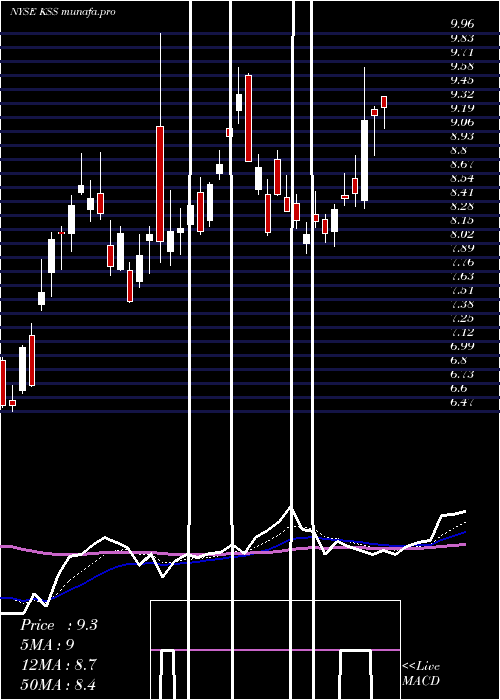Screen dimensions: 500x700
Task: Click the <<Live MACD label
Action: click(421, 673)
